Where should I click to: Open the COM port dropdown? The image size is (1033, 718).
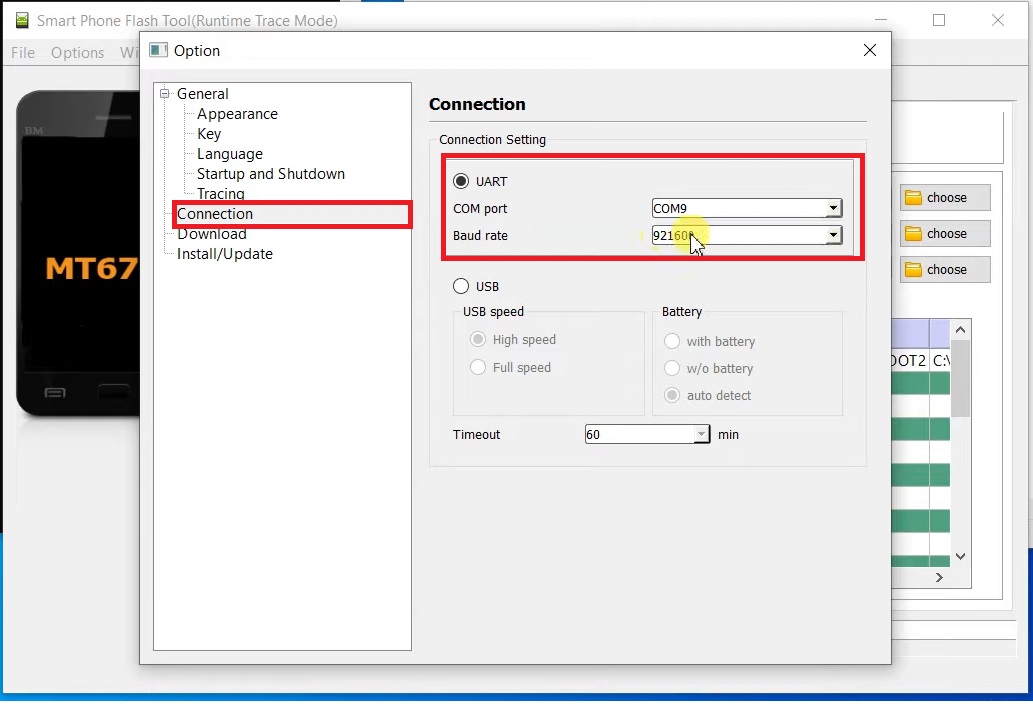pyautogui.click(x=832, y=209)
